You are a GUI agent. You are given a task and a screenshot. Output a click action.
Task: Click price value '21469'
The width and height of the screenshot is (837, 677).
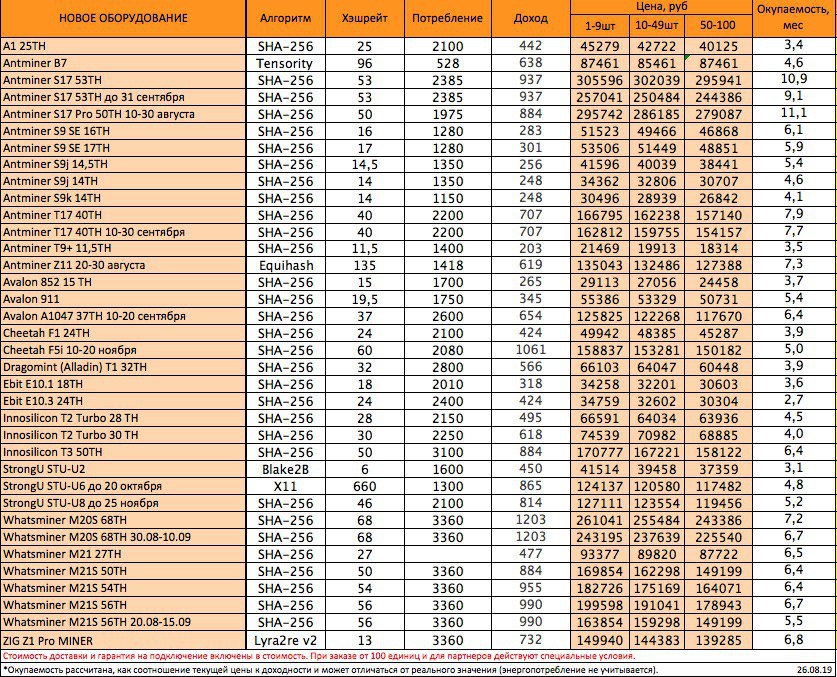[x=600, y=249]
